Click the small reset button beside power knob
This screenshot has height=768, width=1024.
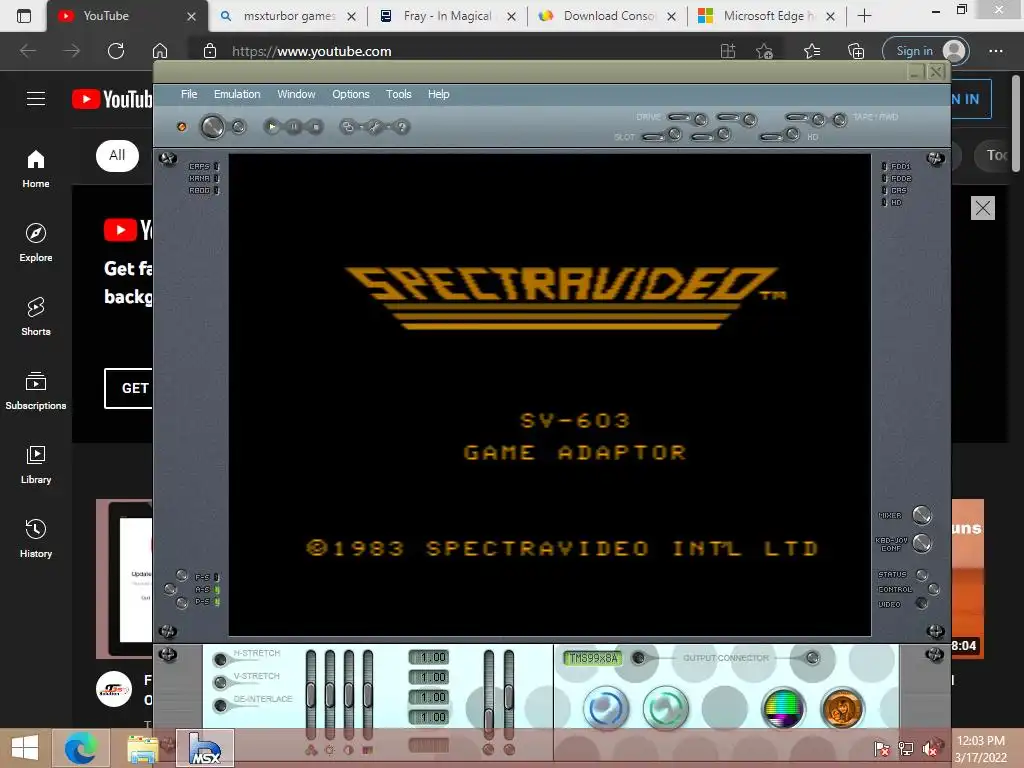click(239, 126)
